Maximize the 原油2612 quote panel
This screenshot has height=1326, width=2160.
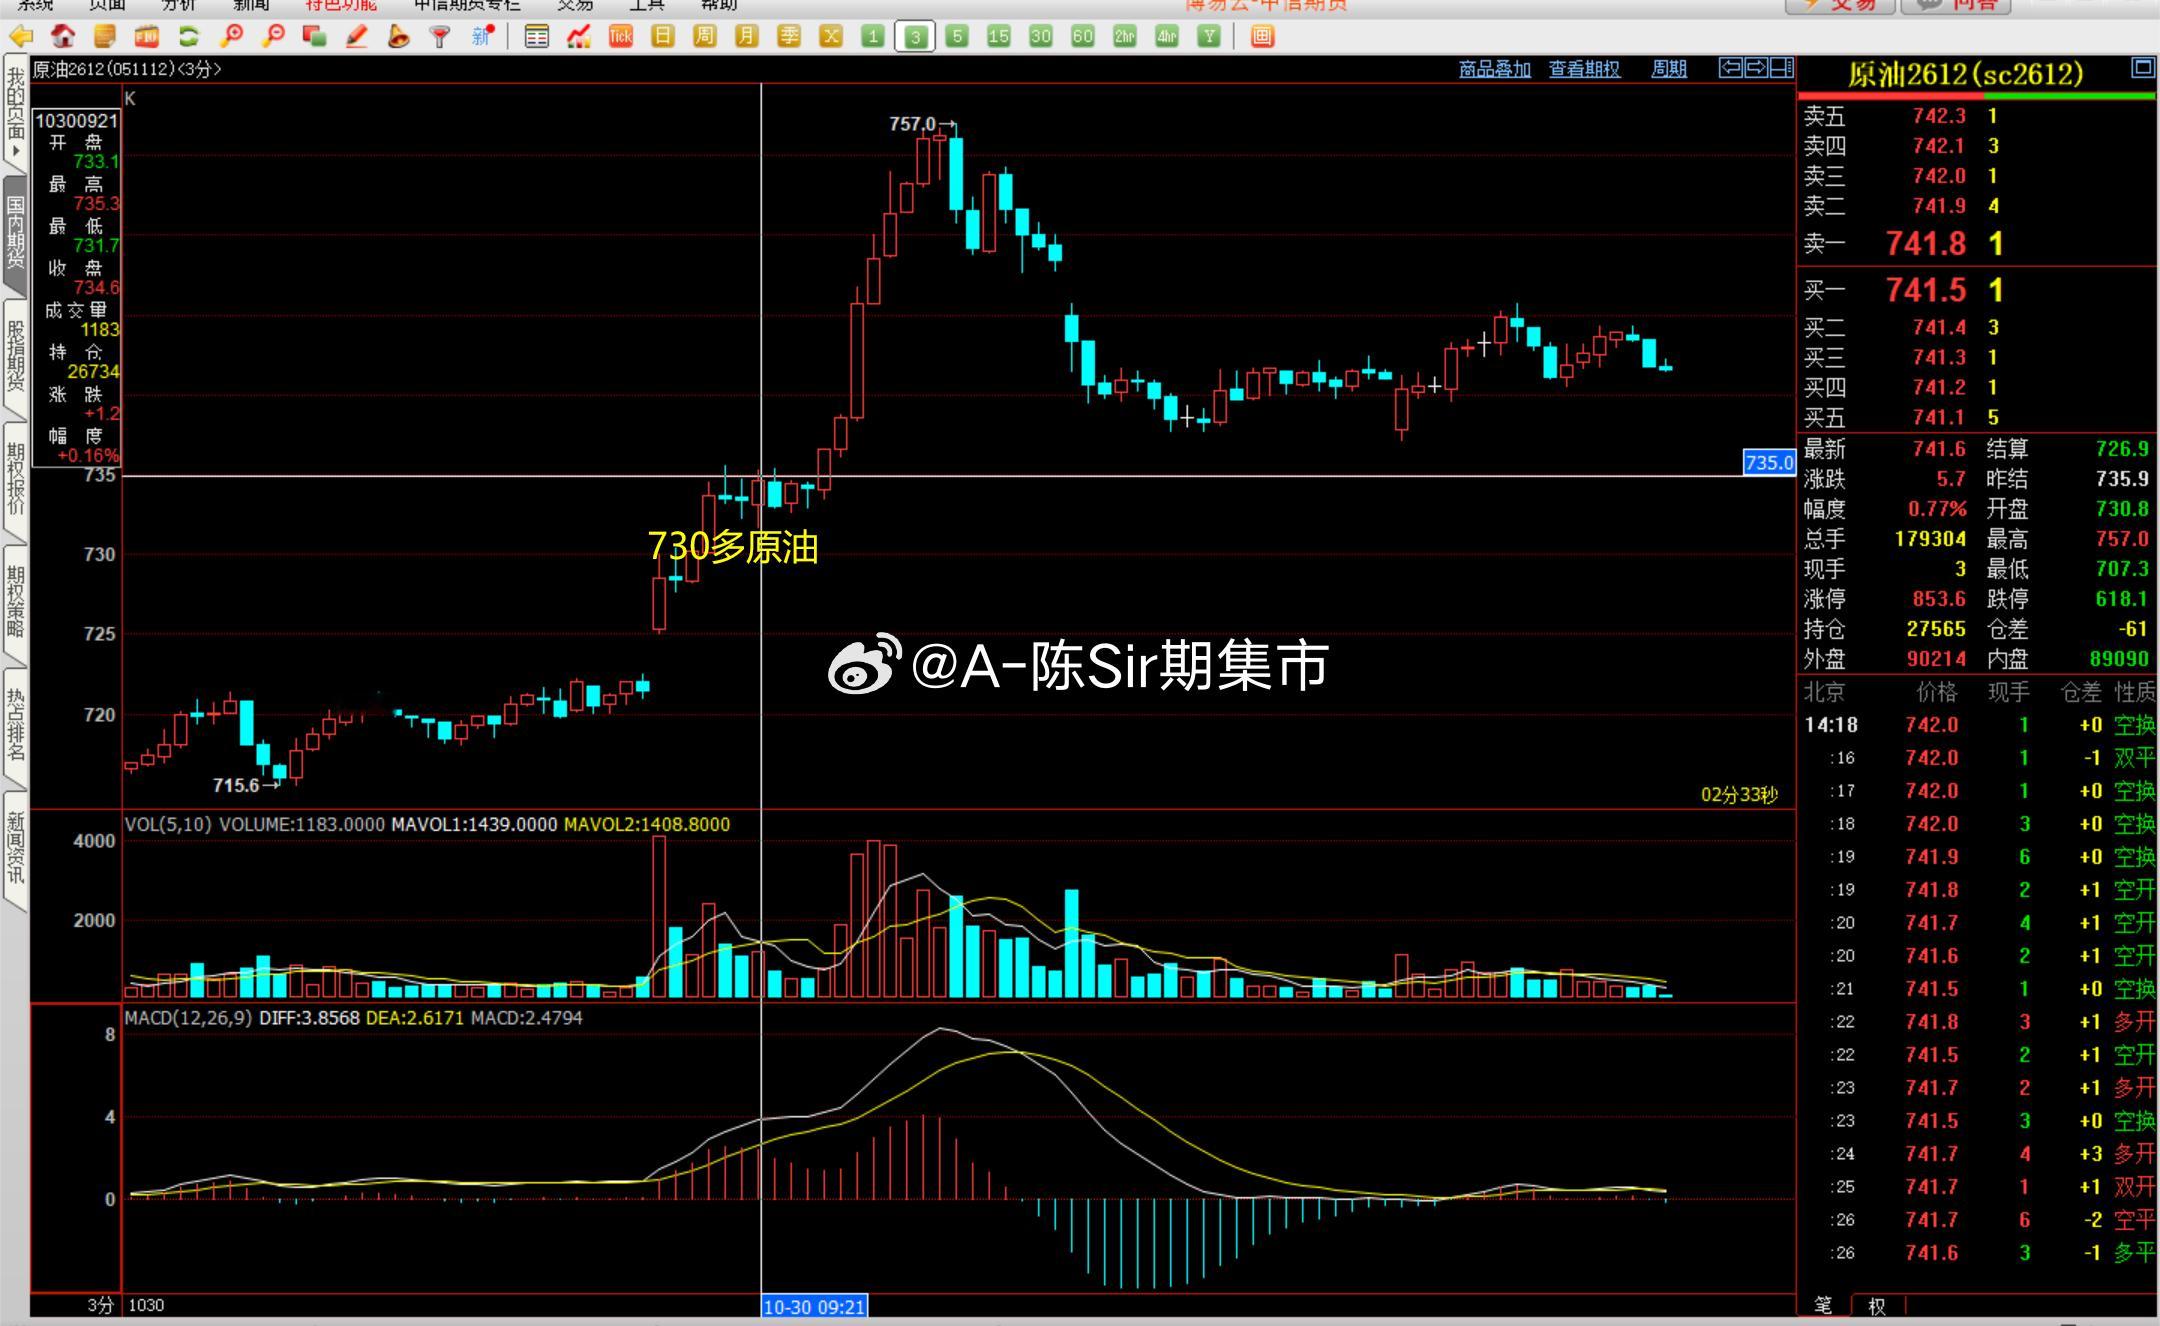2142,68
